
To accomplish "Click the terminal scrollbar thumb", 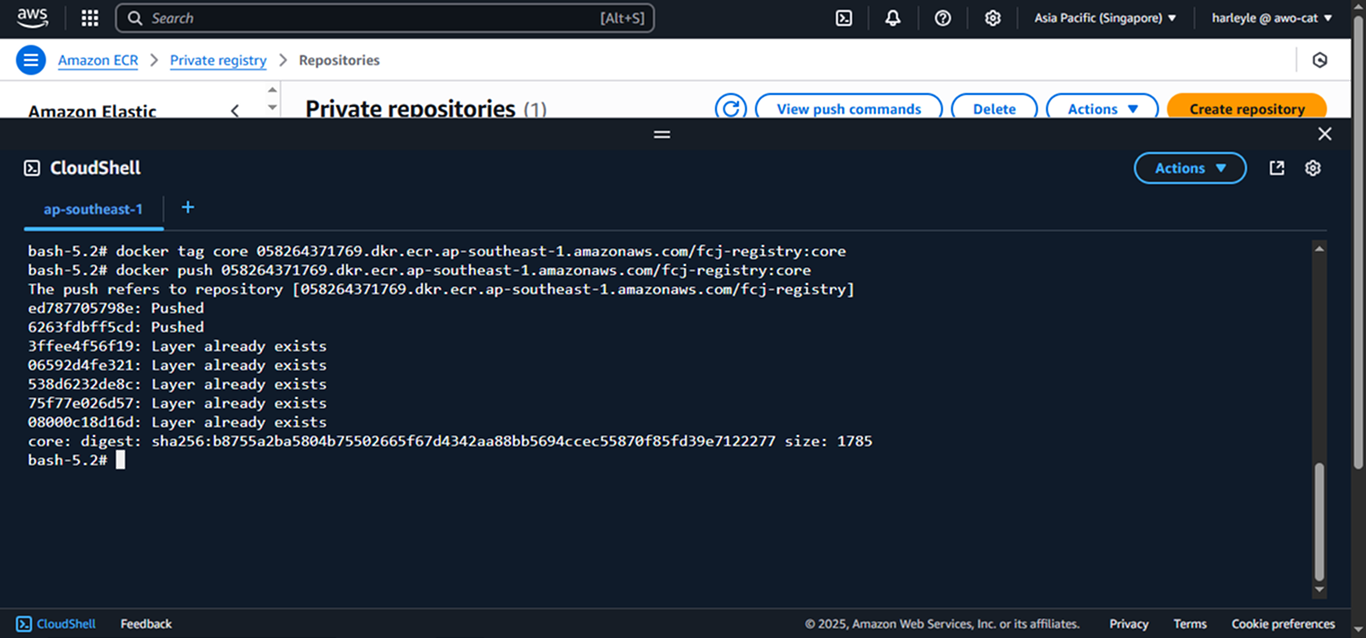I will 1319,521.
